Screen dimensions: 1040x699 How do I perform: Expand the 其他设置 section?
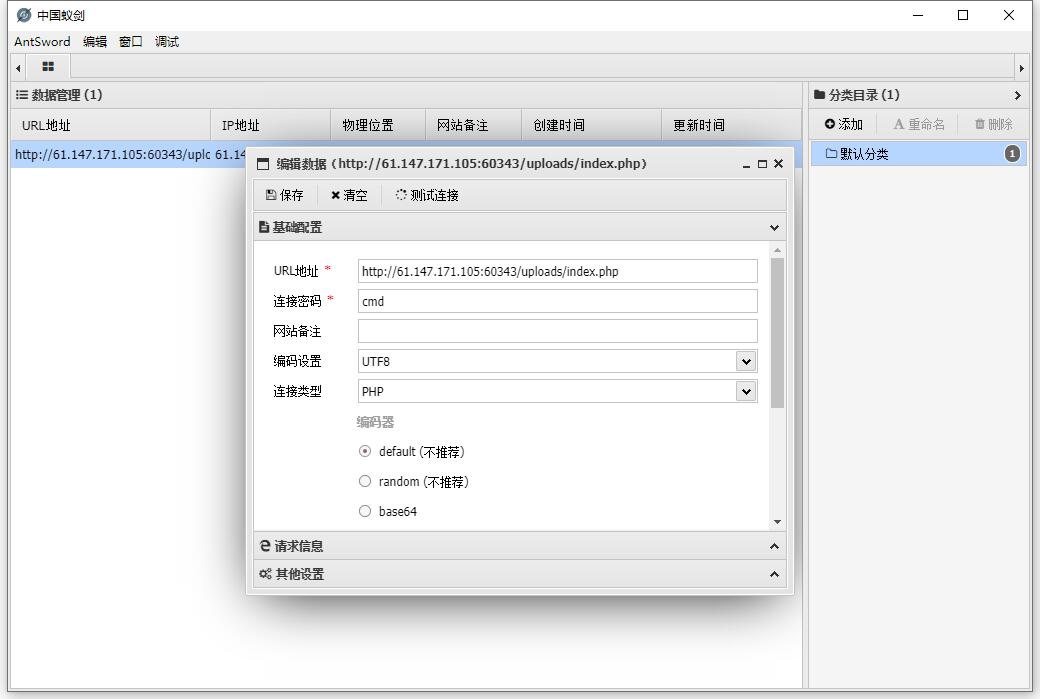pos(774,574)
